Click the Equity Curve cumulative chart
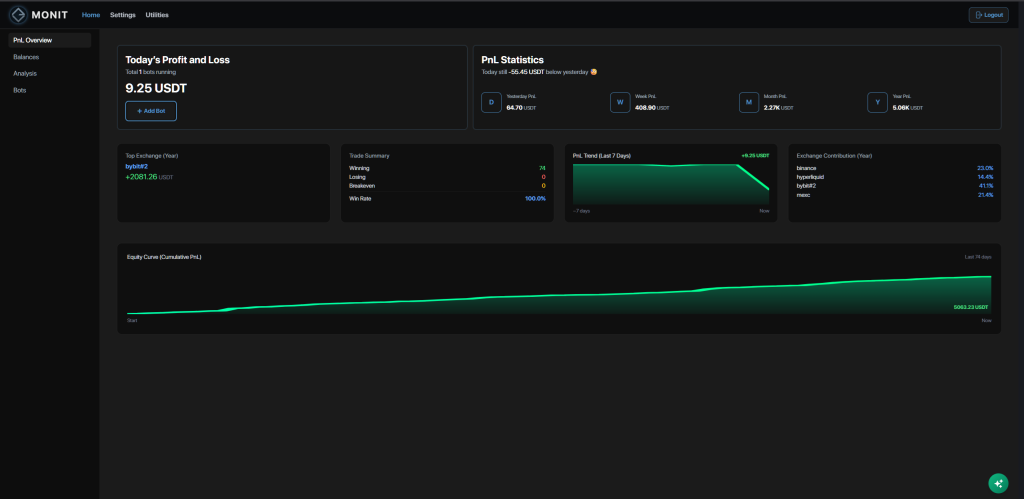 point(558,295)
